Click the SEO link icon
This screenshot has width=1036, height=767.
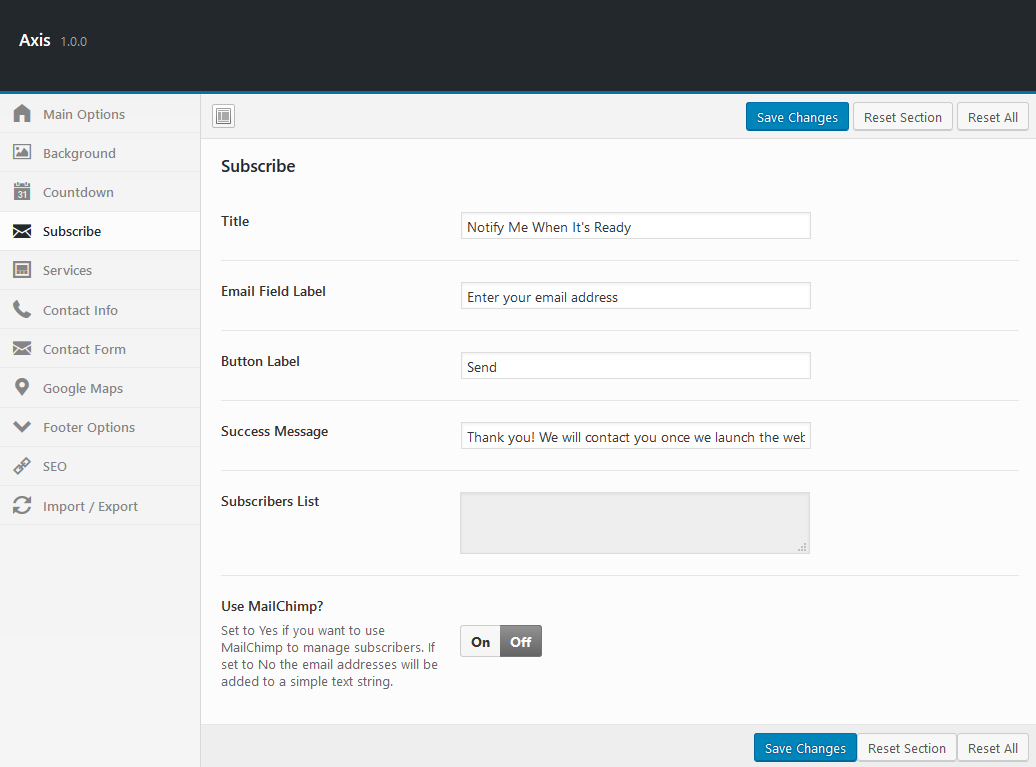(x=22, y=466)
